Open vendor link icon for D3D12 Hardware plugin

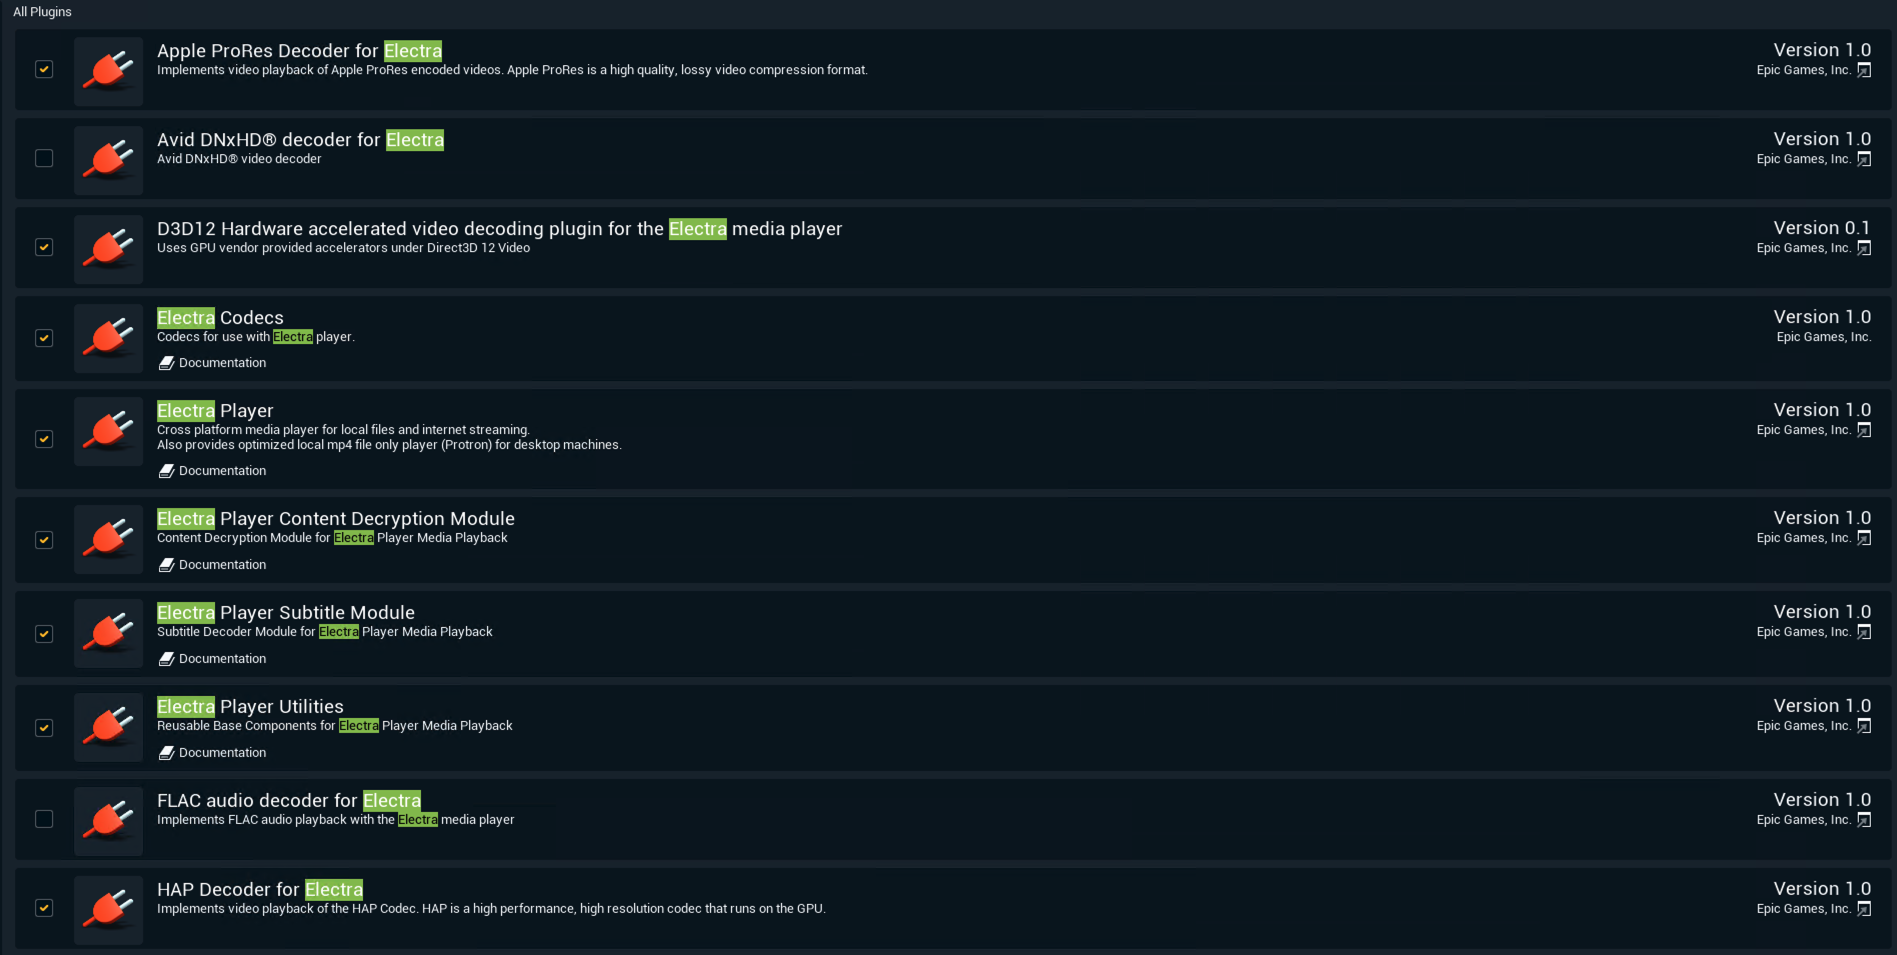(x=1864, y=248)
